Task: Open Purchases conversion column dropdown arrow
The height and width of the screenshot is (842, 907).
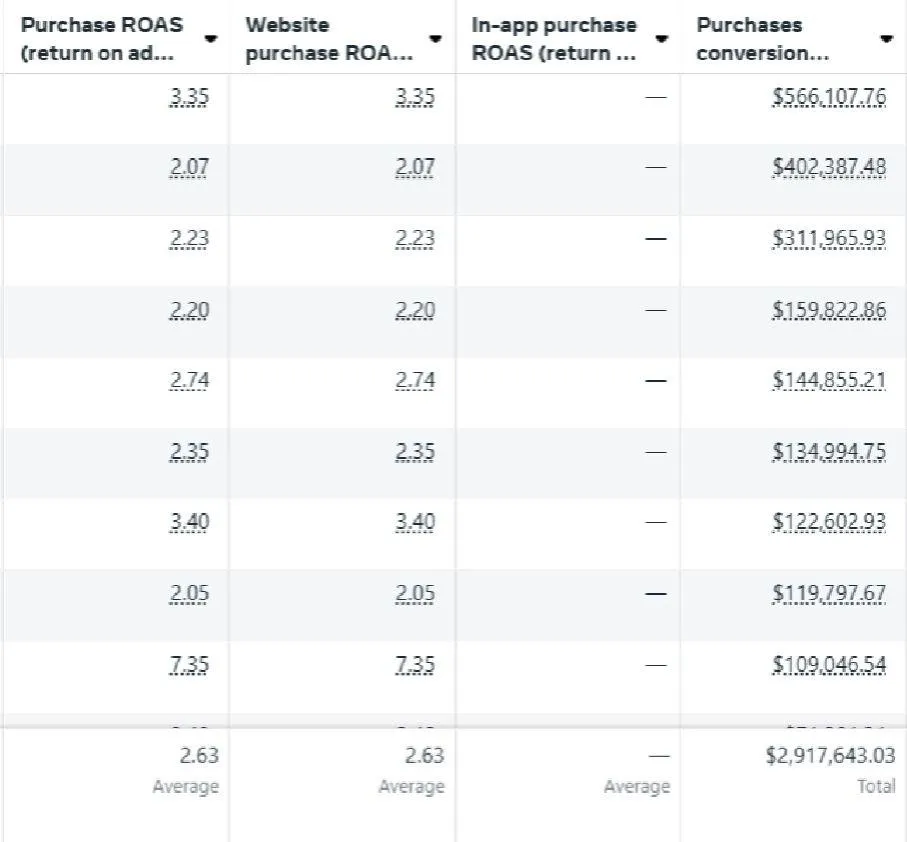Action: tap(886, 39)
